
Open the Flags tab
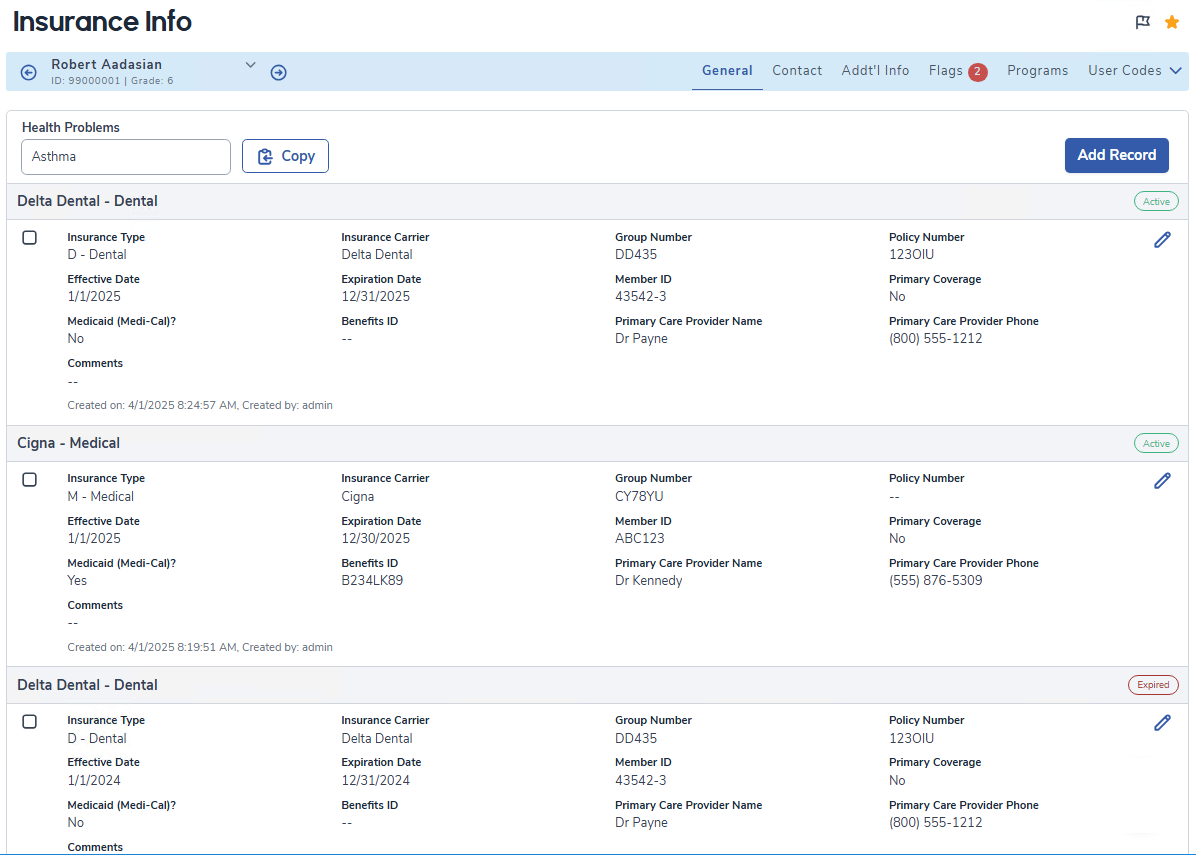point(945,70)
